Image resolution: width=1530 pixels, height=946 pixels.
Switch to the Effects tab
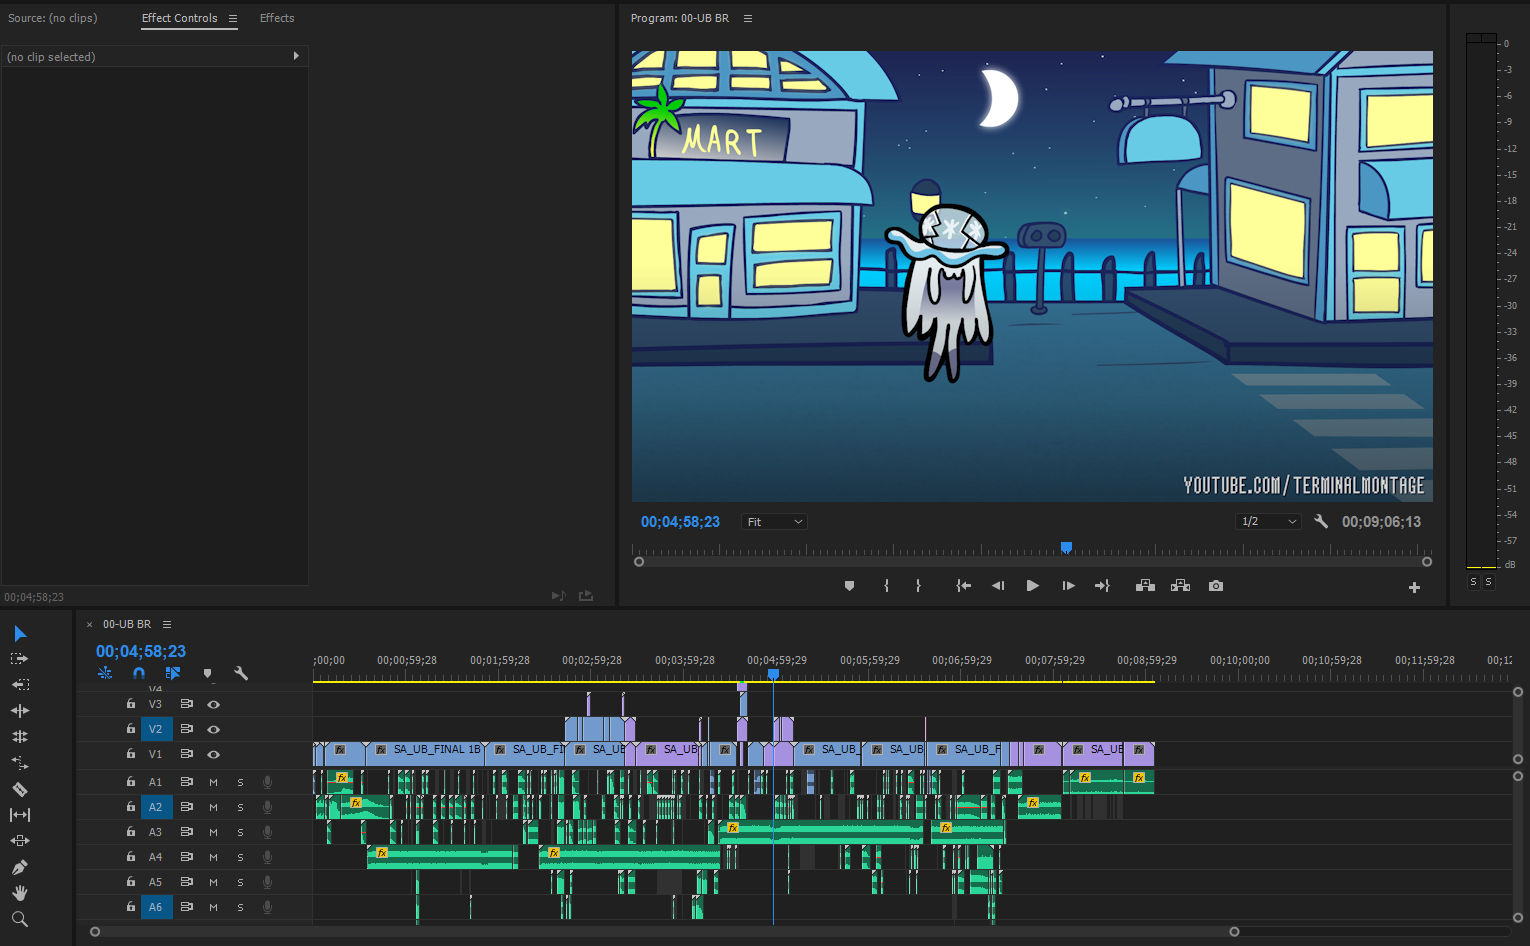[x=277, y=18]
